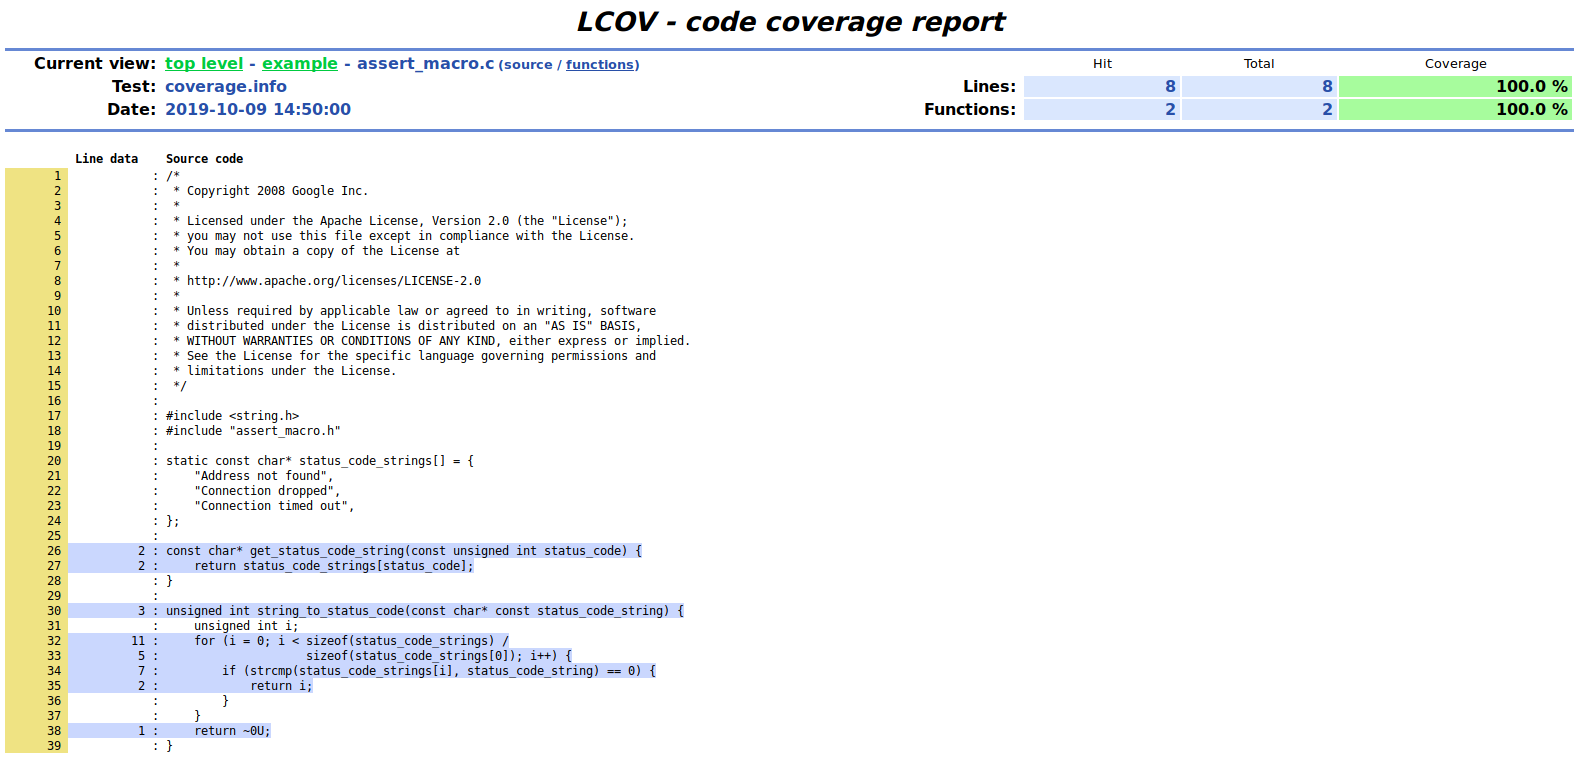
Task: Click line number 20 in the gutter
Action: coord(54,461)
